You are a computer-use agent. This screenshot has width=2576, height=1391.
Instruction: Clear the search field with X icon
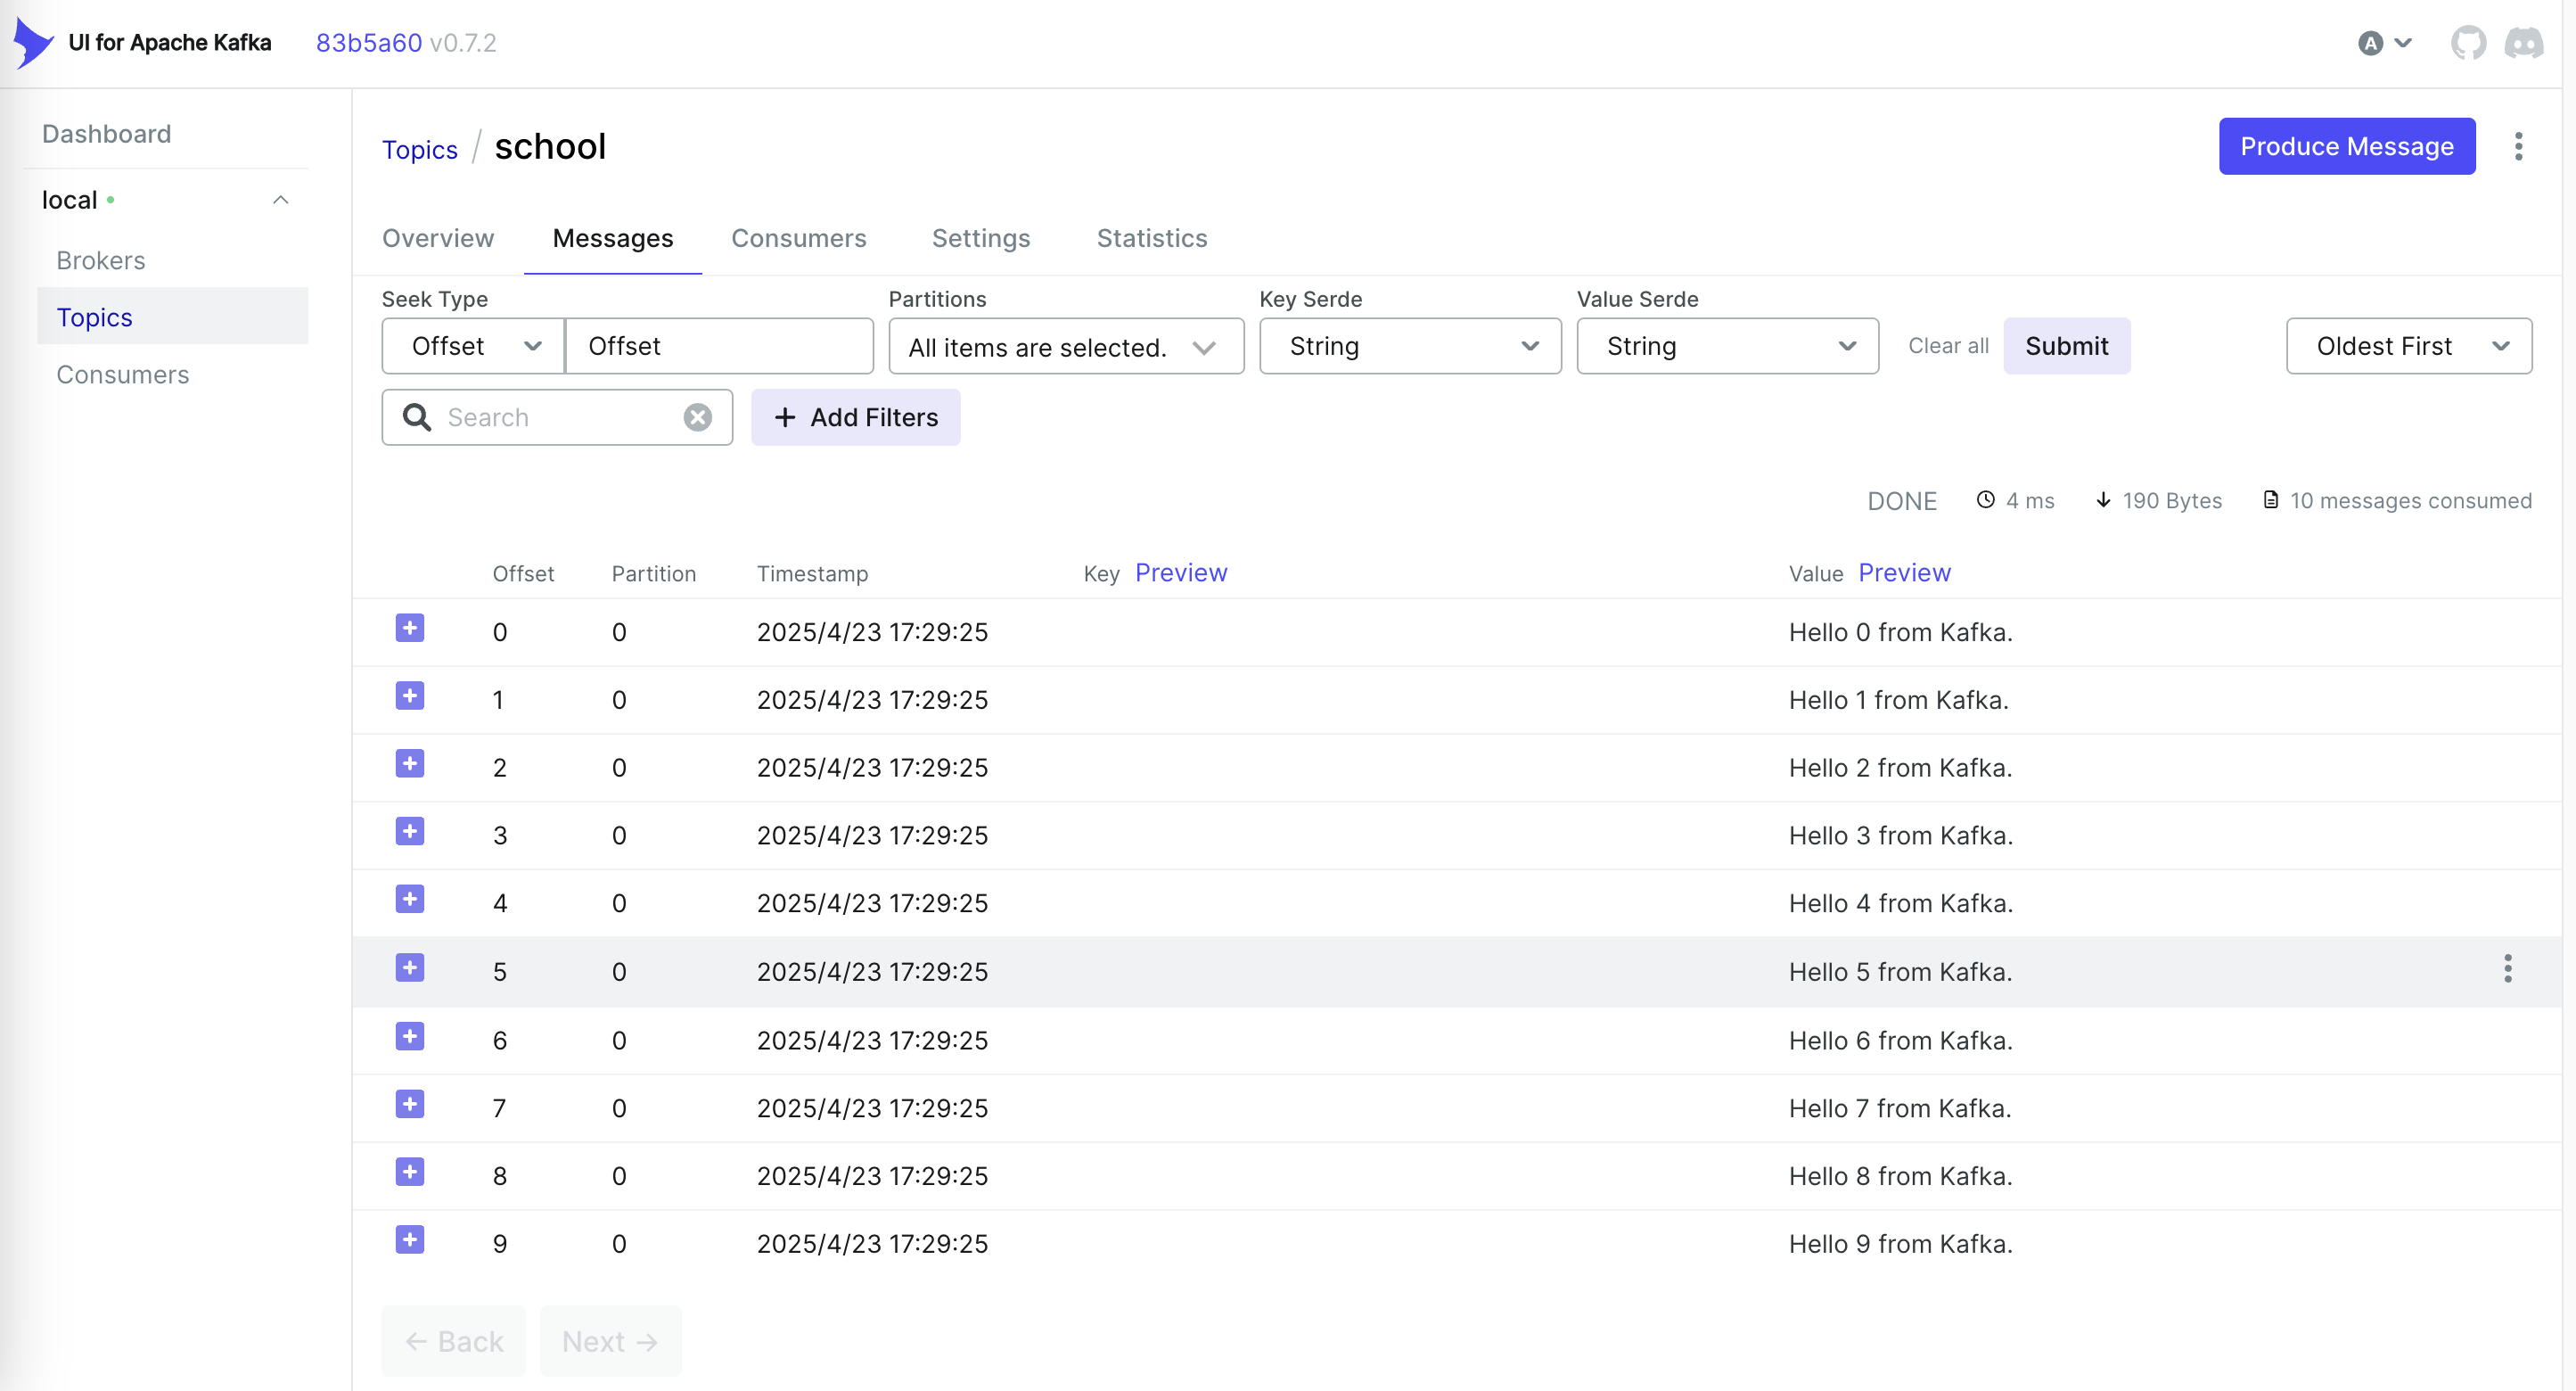tap(697, 417)
